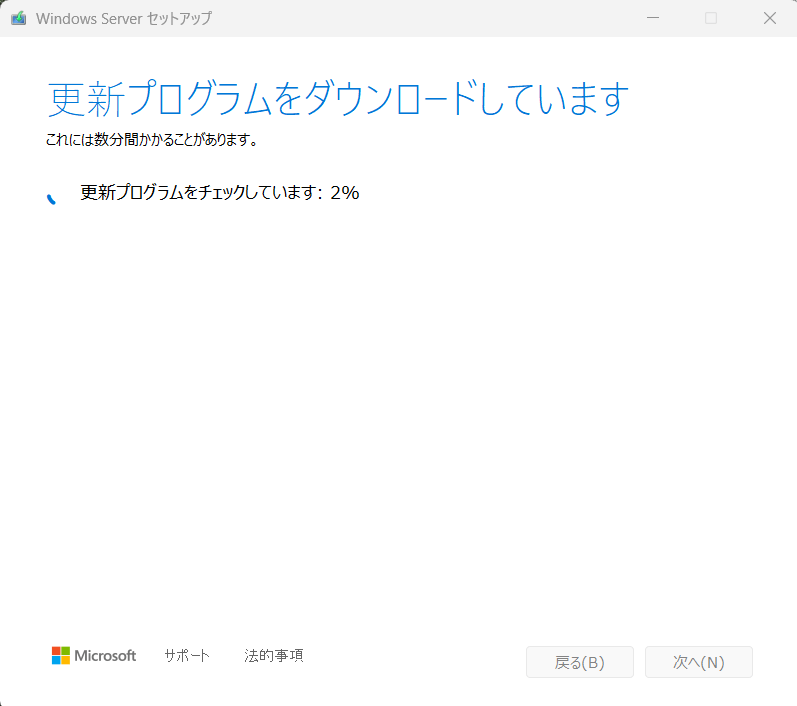Click the Windows Server setup title bar icon

click(19, 18)
